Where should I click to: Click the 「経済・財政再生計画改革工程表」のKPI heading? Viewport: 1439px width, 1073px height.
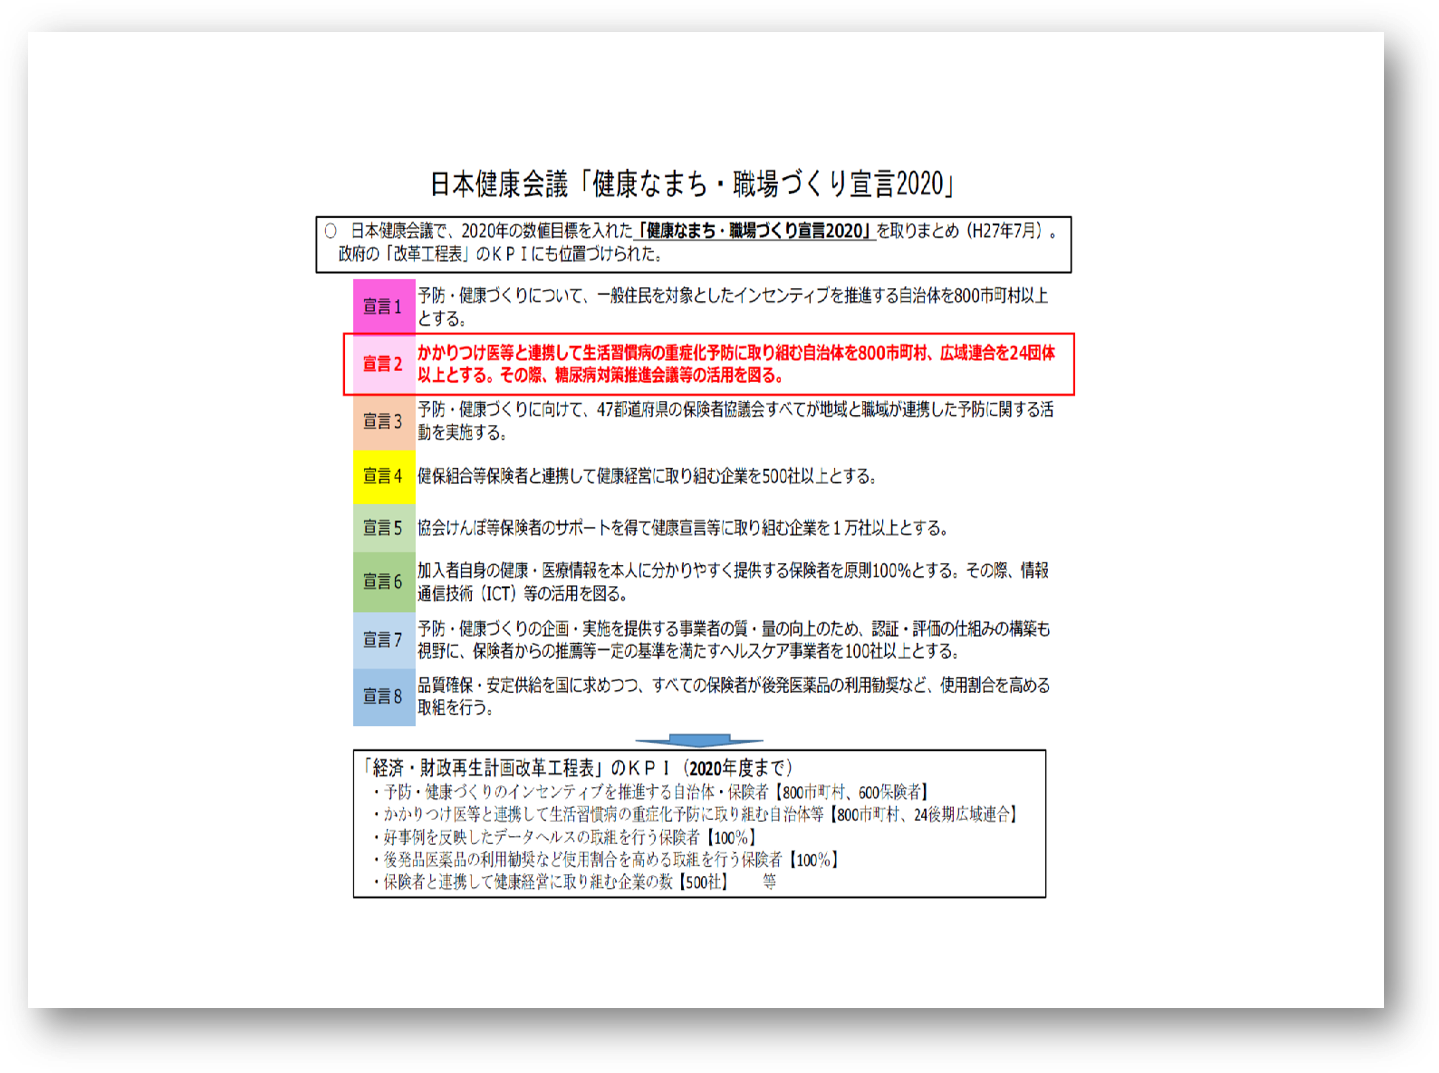click(578, 768)
